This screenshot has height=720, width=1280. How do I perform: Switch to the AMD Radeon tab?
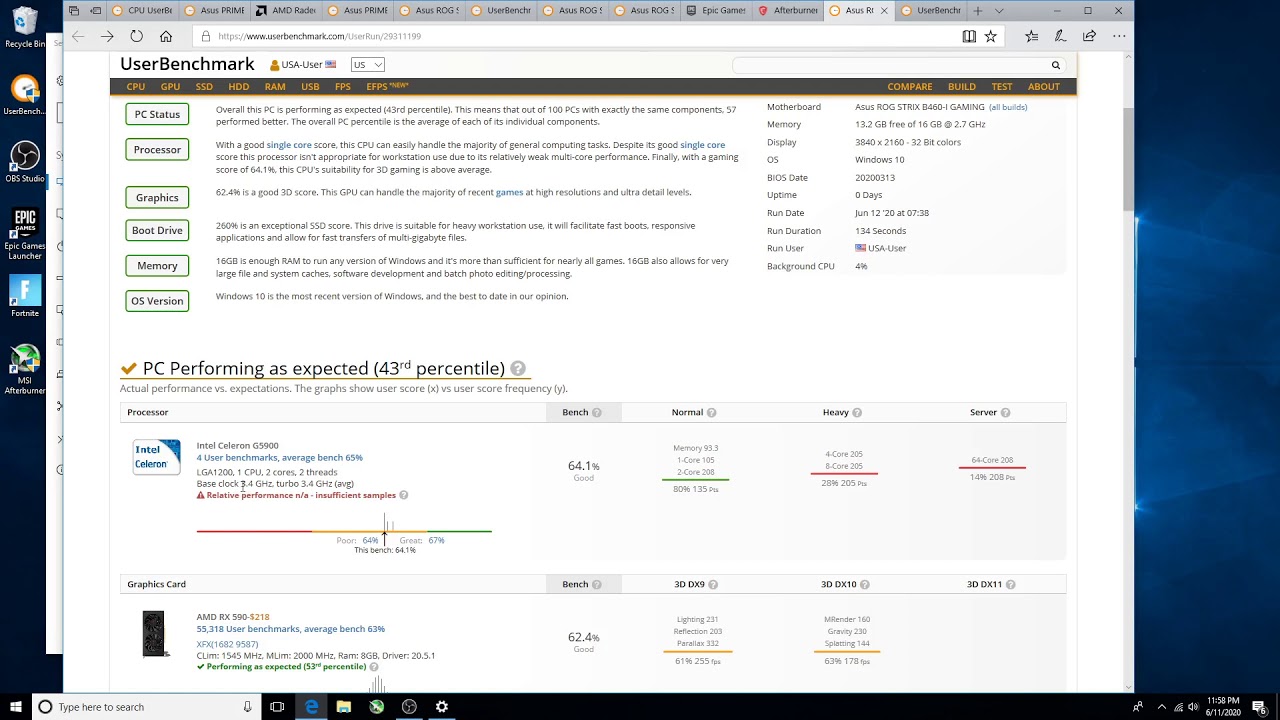287,10
